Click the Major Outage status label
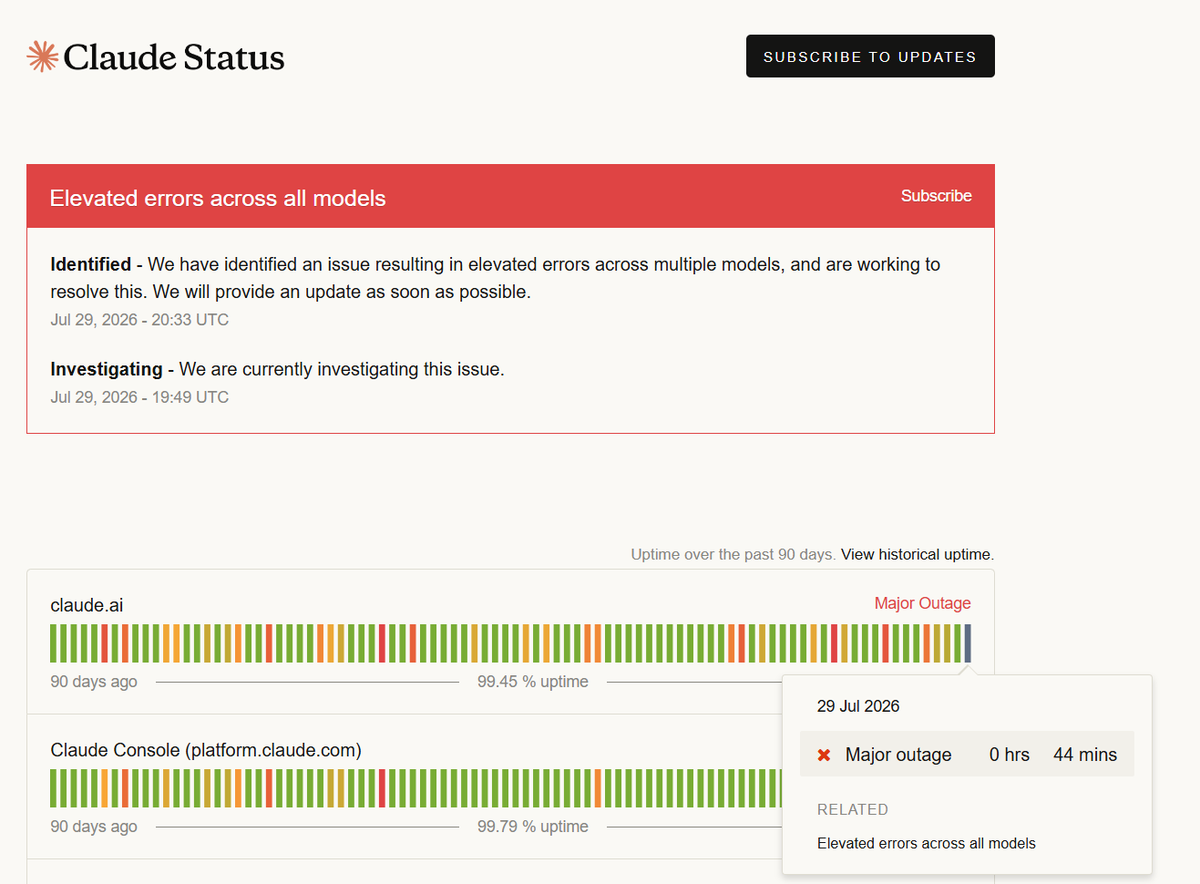Screen dimensions: 1200x884 922,603
